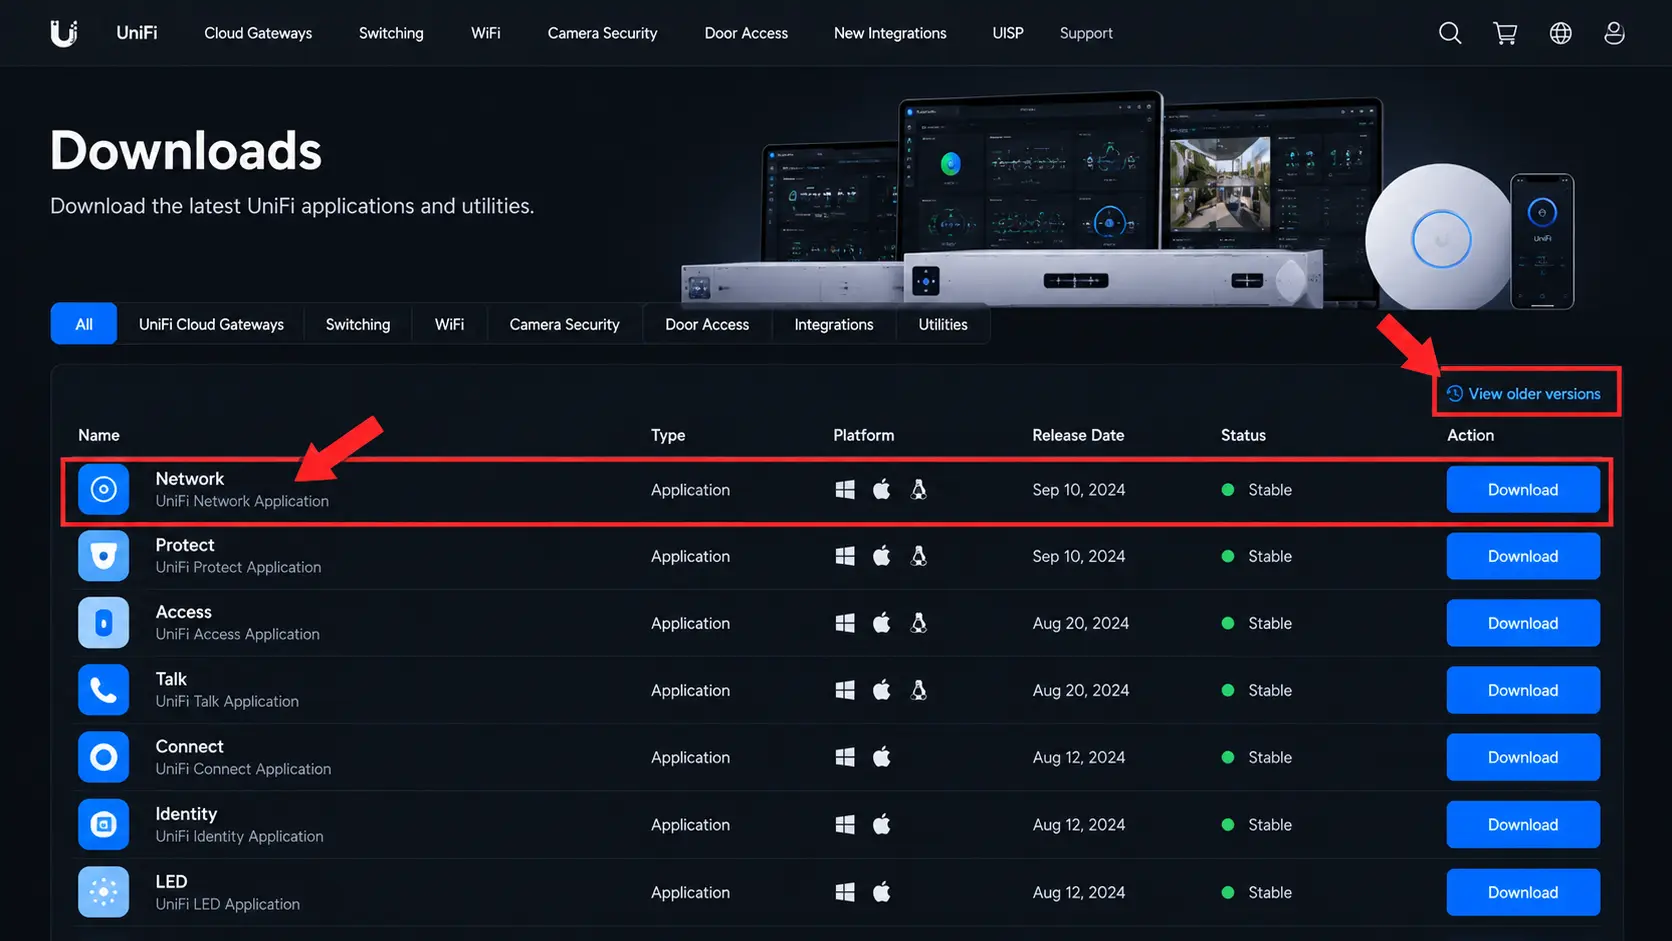This screenshot has height=941, width=1672.
Task: Select the Door Access filter tab
Action: (x=707, y=324)
